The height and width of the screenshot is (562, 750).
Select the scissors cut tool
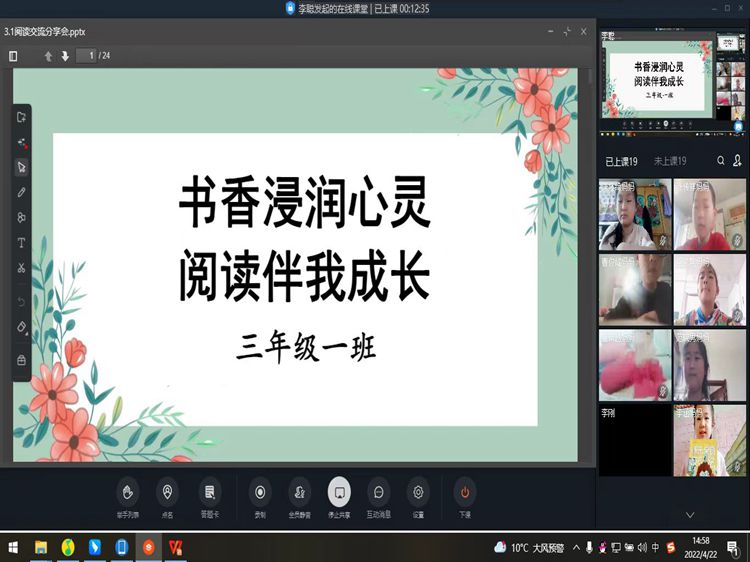21,268
